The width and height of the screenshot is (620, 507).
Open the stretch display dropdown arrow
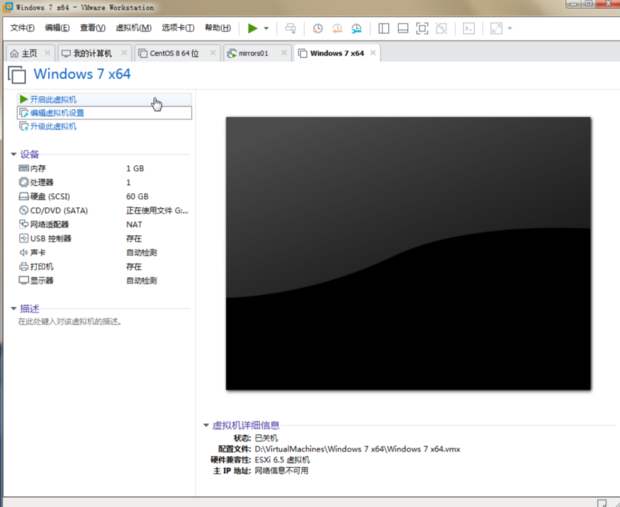510,28
